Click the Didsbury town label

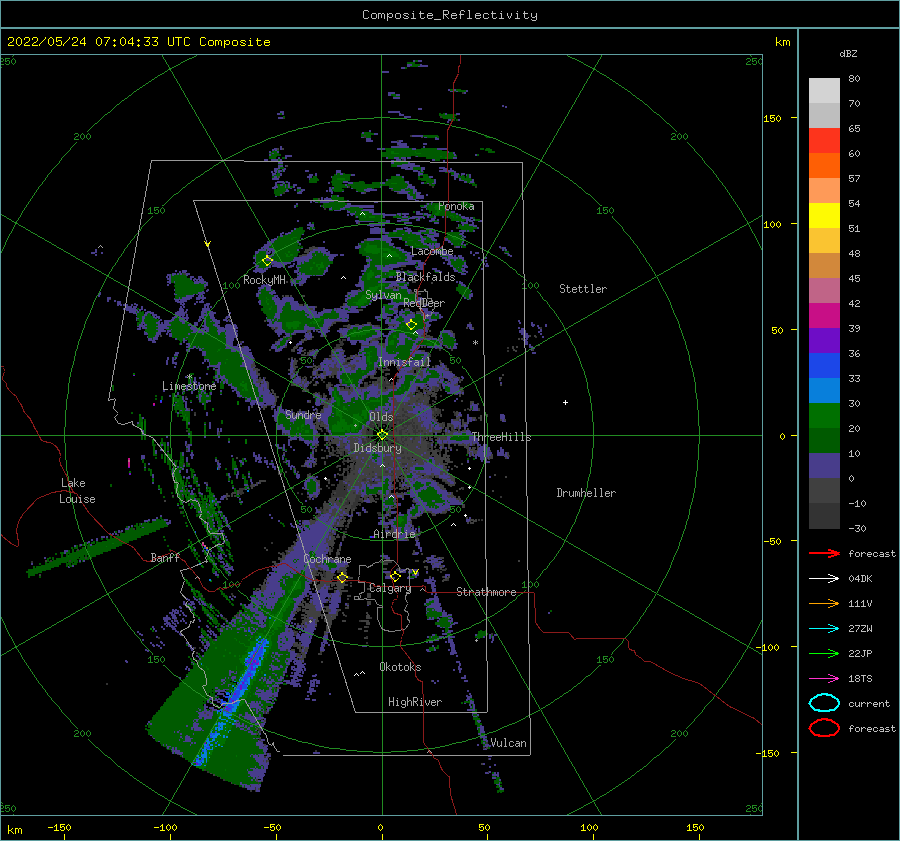(377, 448)
